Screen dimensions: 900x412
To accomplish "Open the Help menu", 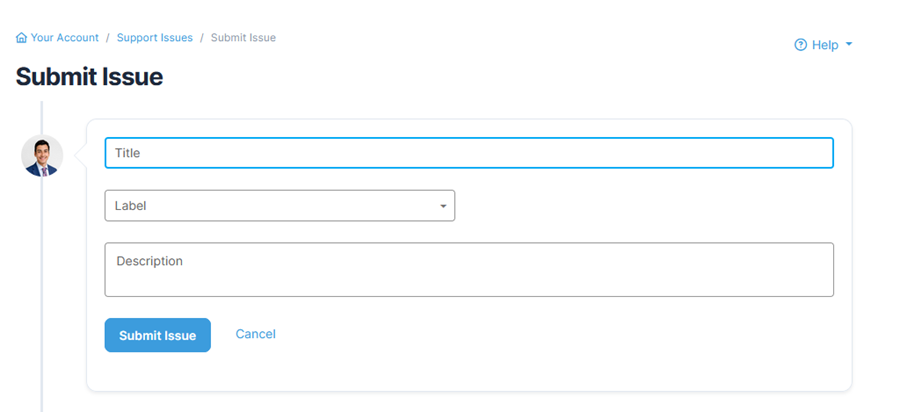I will (x=824, y=45).
